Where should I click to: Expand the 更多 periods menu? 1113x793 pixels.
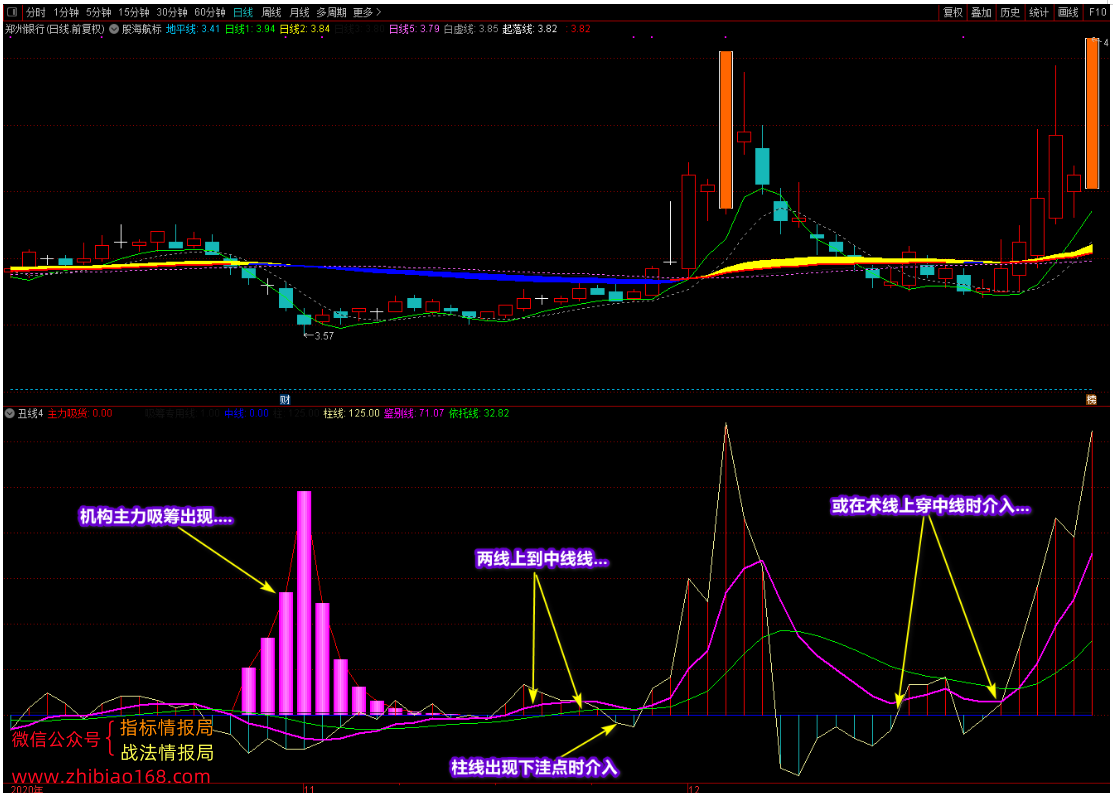coord(367,12)
